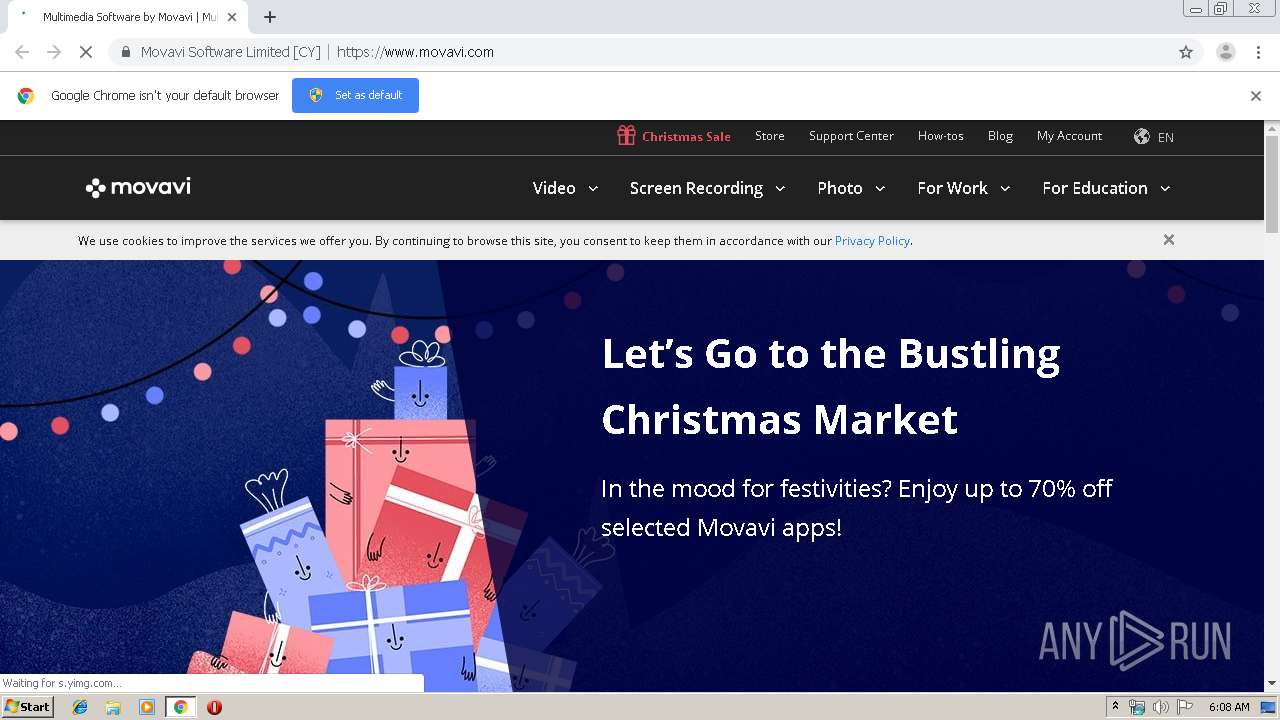
Task: Open the Chrome three-dot menu
Action: [x=1258, y=52]
